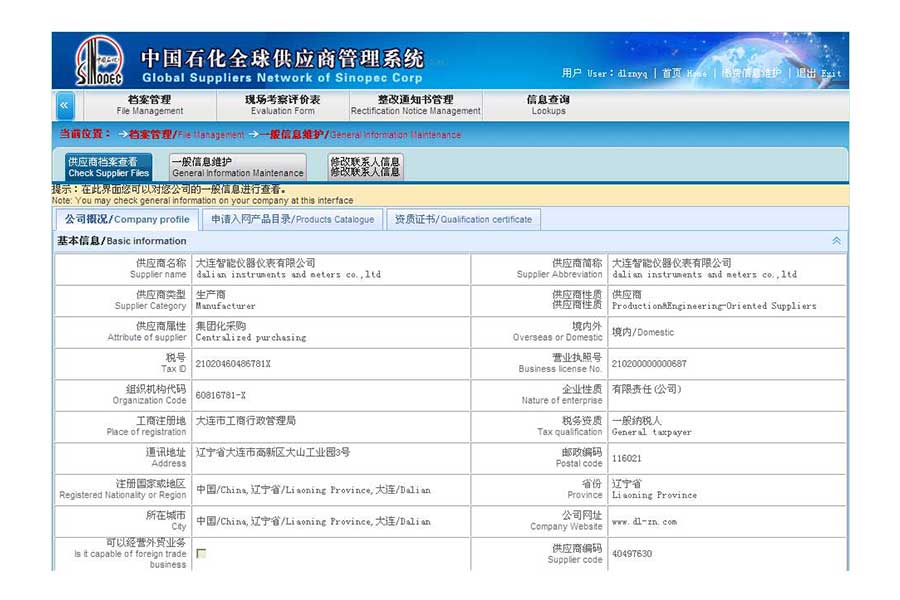The image size is (900, 600).
Task: Click the company website www.dl-zn.com
Action: (x=644, y=521)
